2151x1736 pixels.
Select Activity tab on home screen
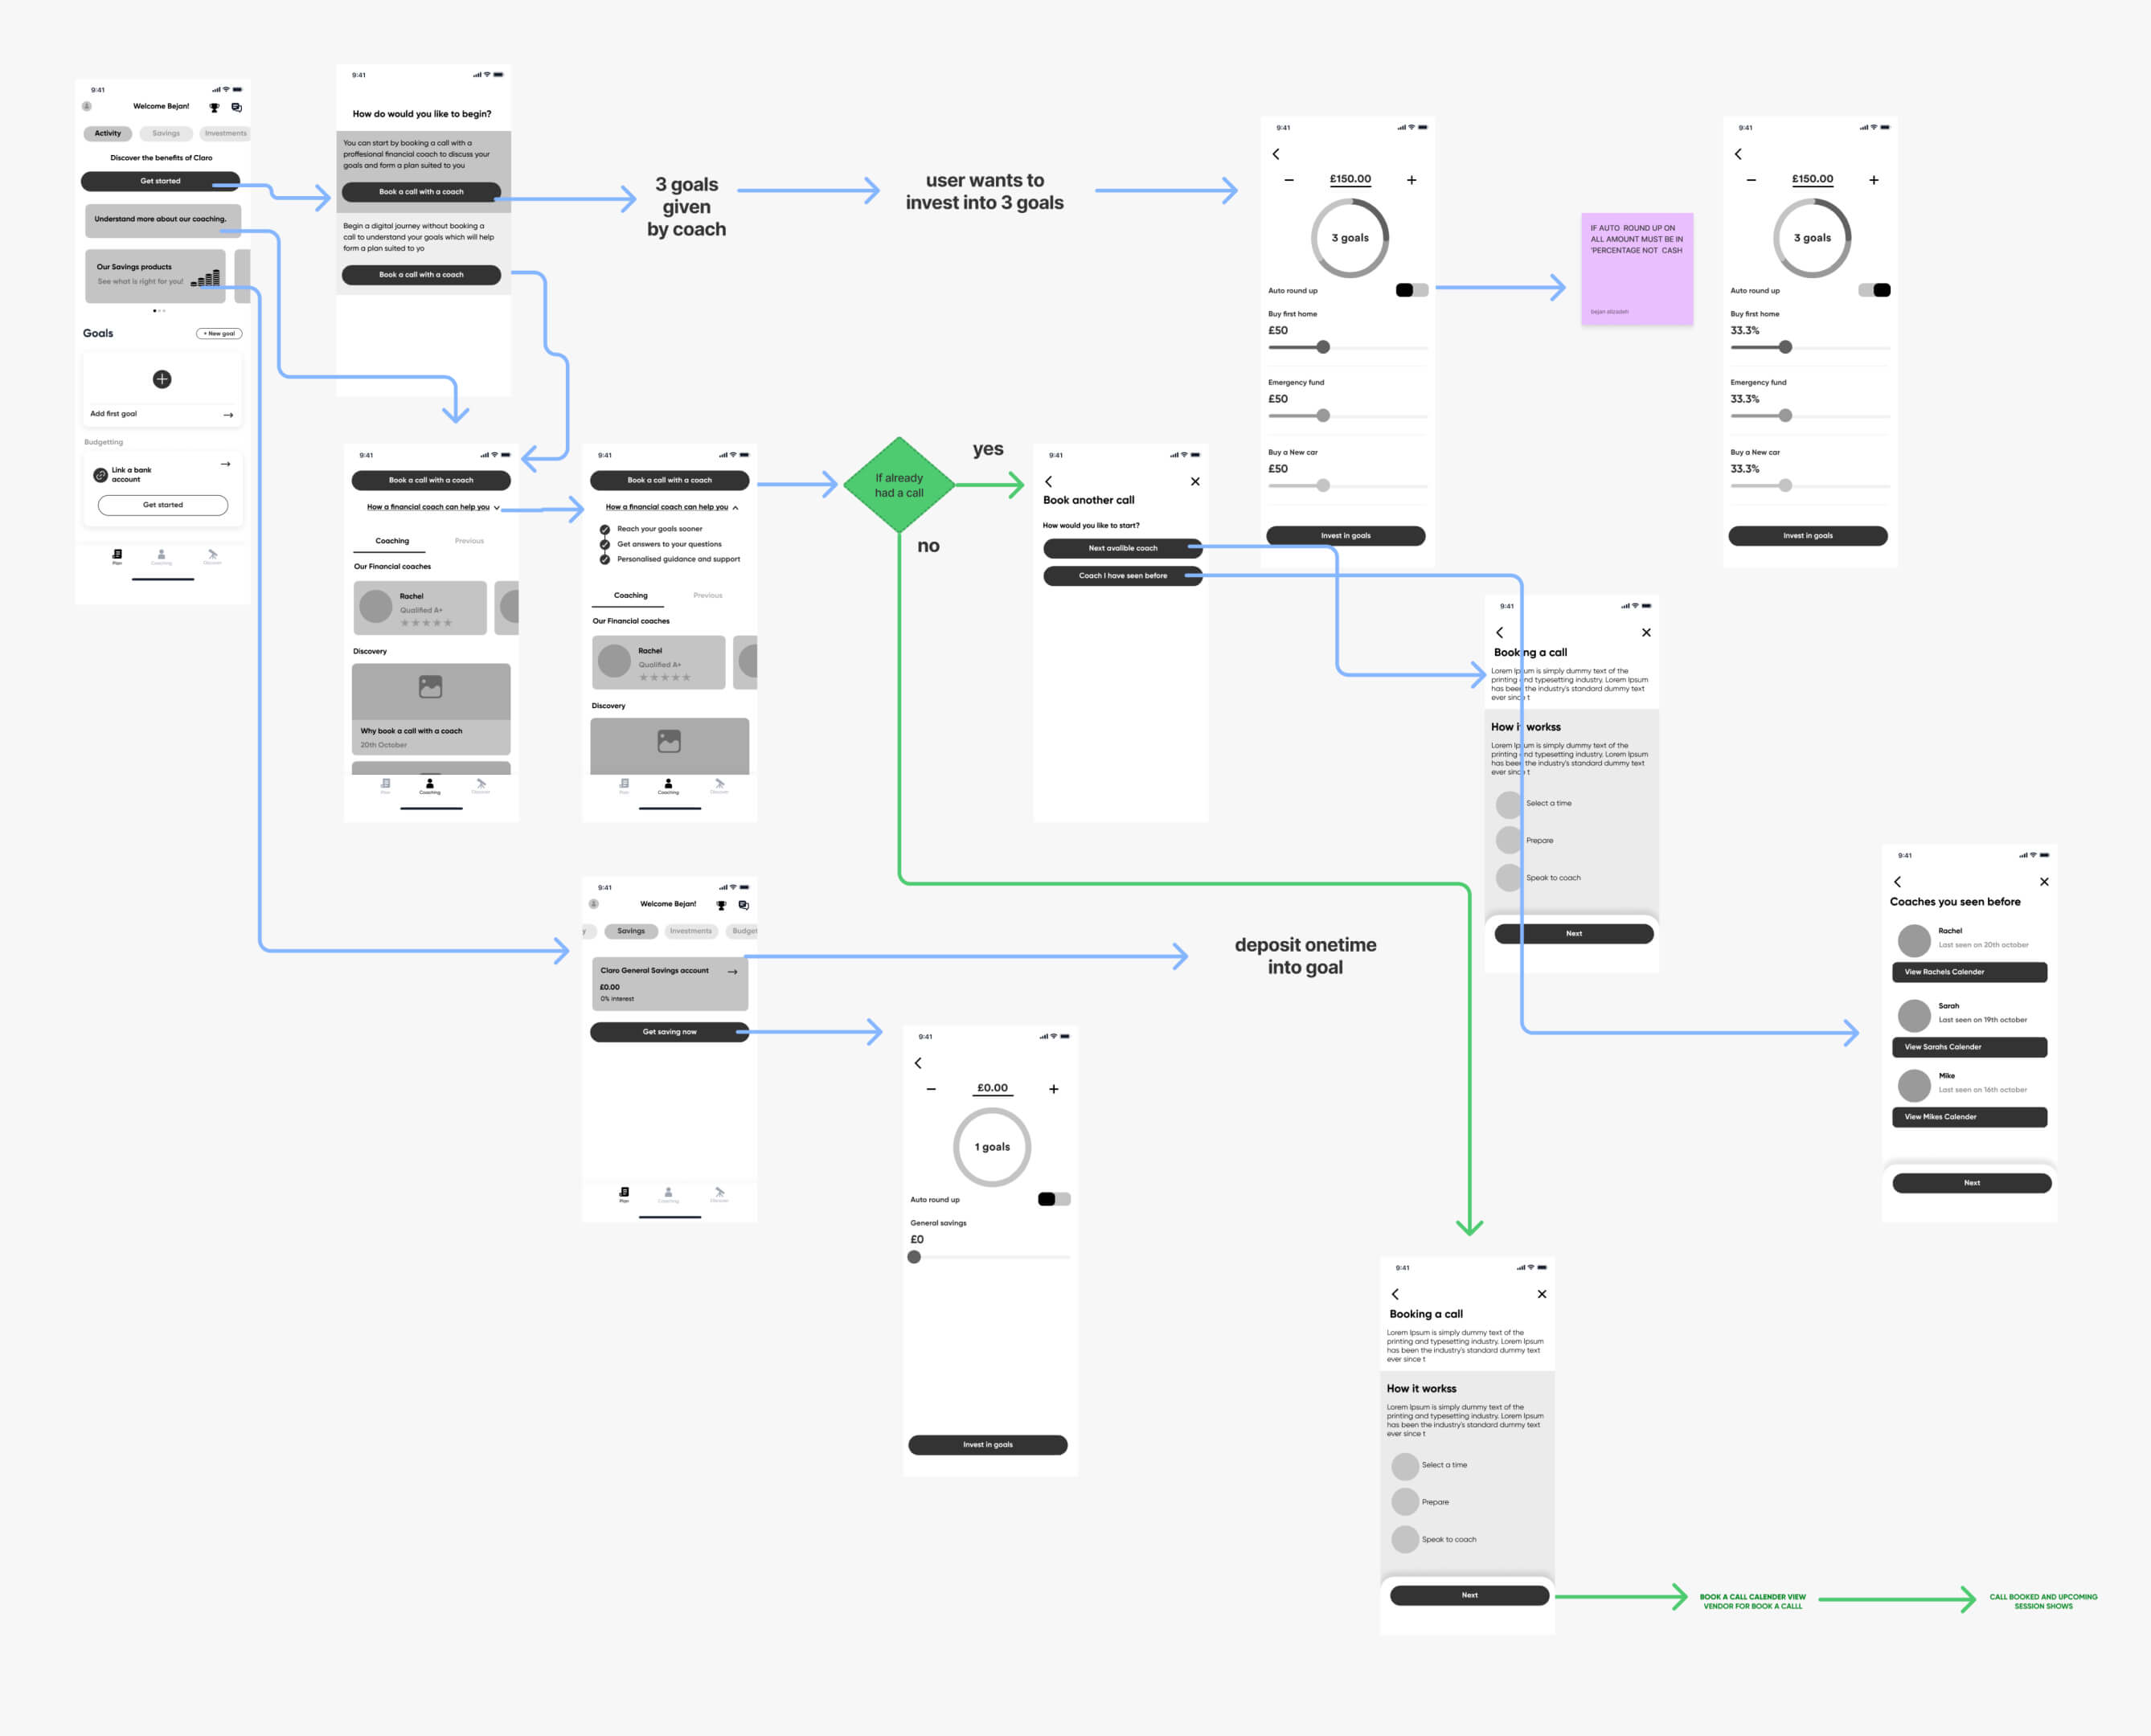107,133
